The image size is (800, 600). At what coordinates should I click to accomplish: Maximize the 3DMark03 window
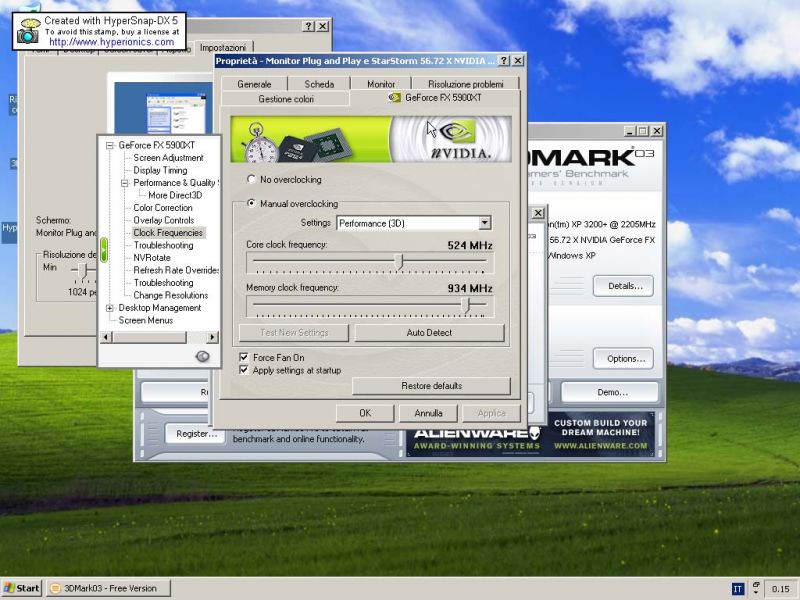pos(643,131)
